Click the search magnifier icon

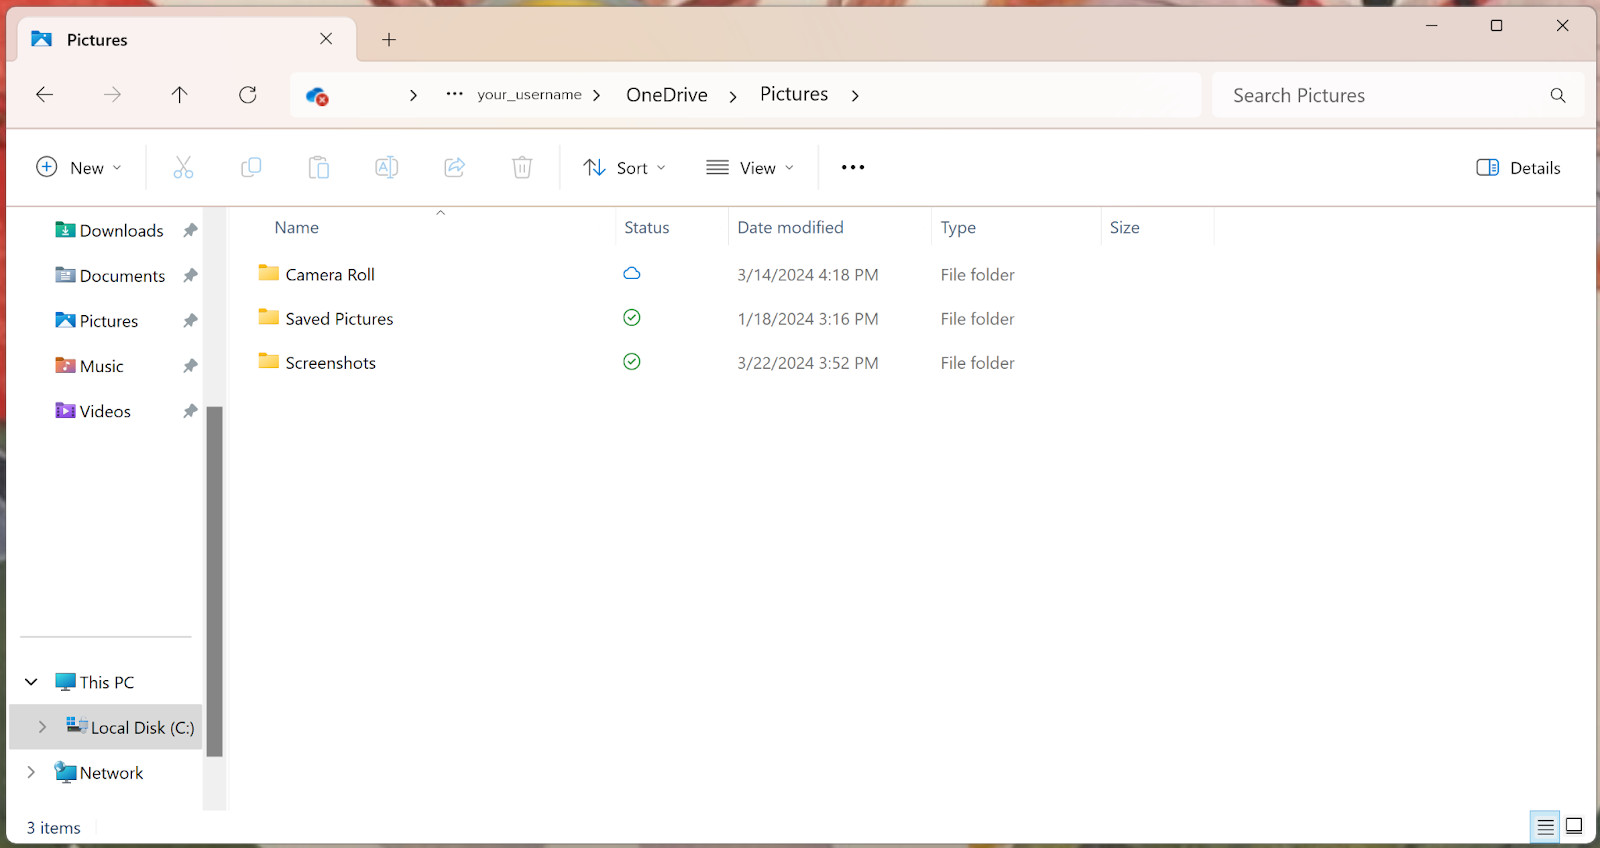(1558, 95)
